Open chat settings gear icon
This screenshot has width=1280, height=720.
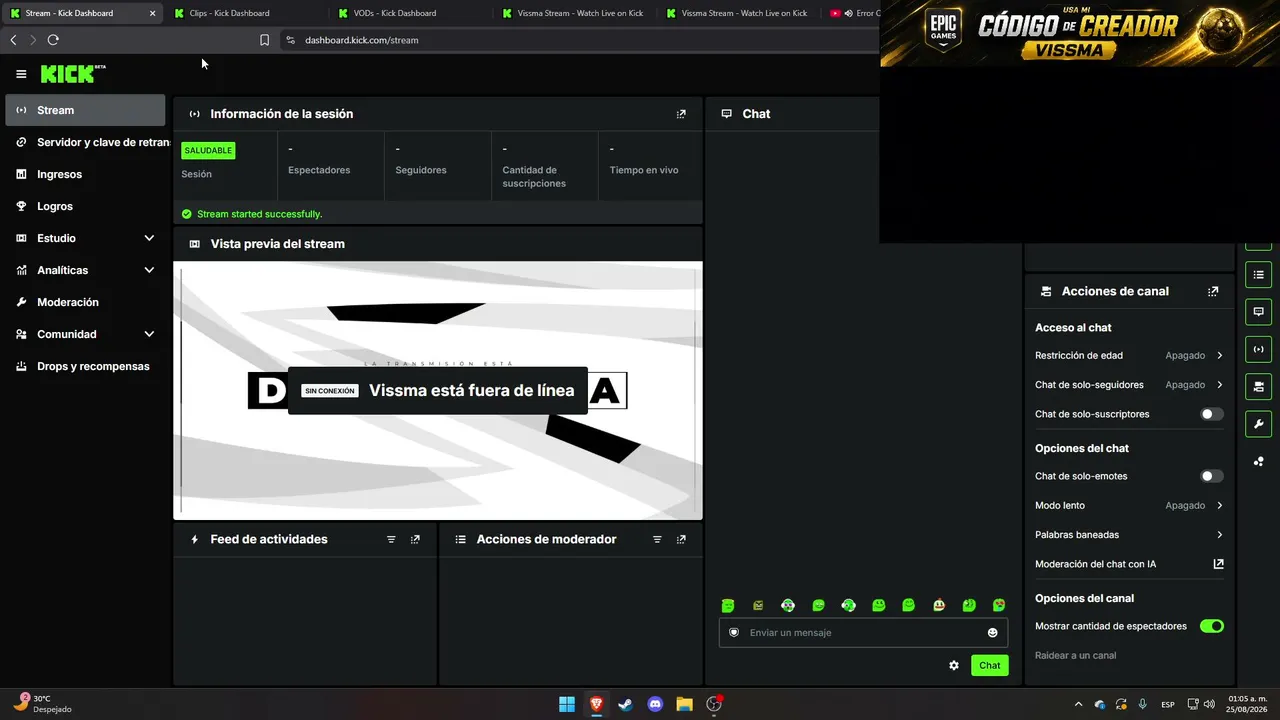(x=954, y=665)
